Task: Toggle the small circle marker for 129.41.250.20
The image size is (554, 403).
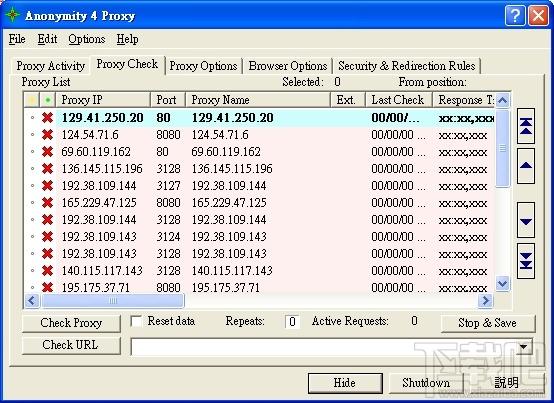Action: pyautogui.click(x=33, y=118)
